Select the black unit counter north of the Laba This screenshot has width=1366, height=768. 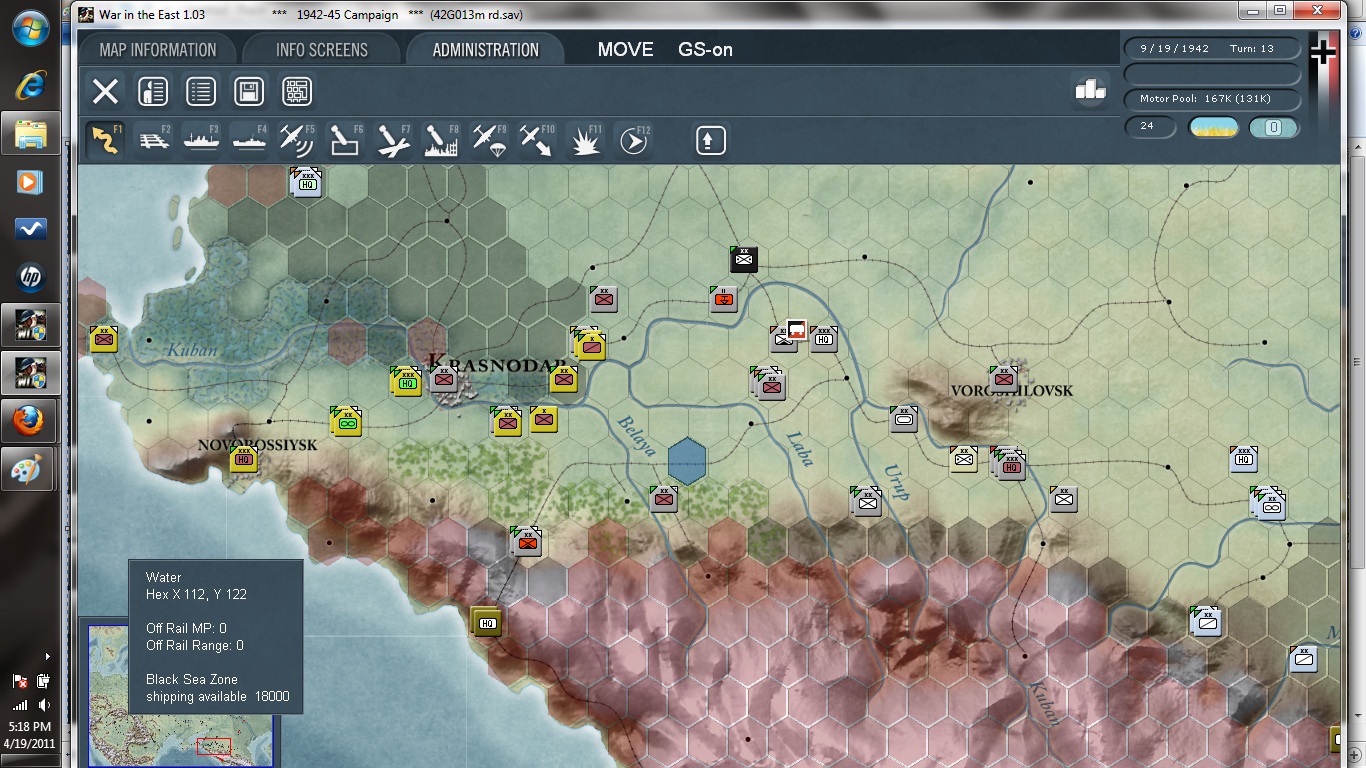click(743, 259)
